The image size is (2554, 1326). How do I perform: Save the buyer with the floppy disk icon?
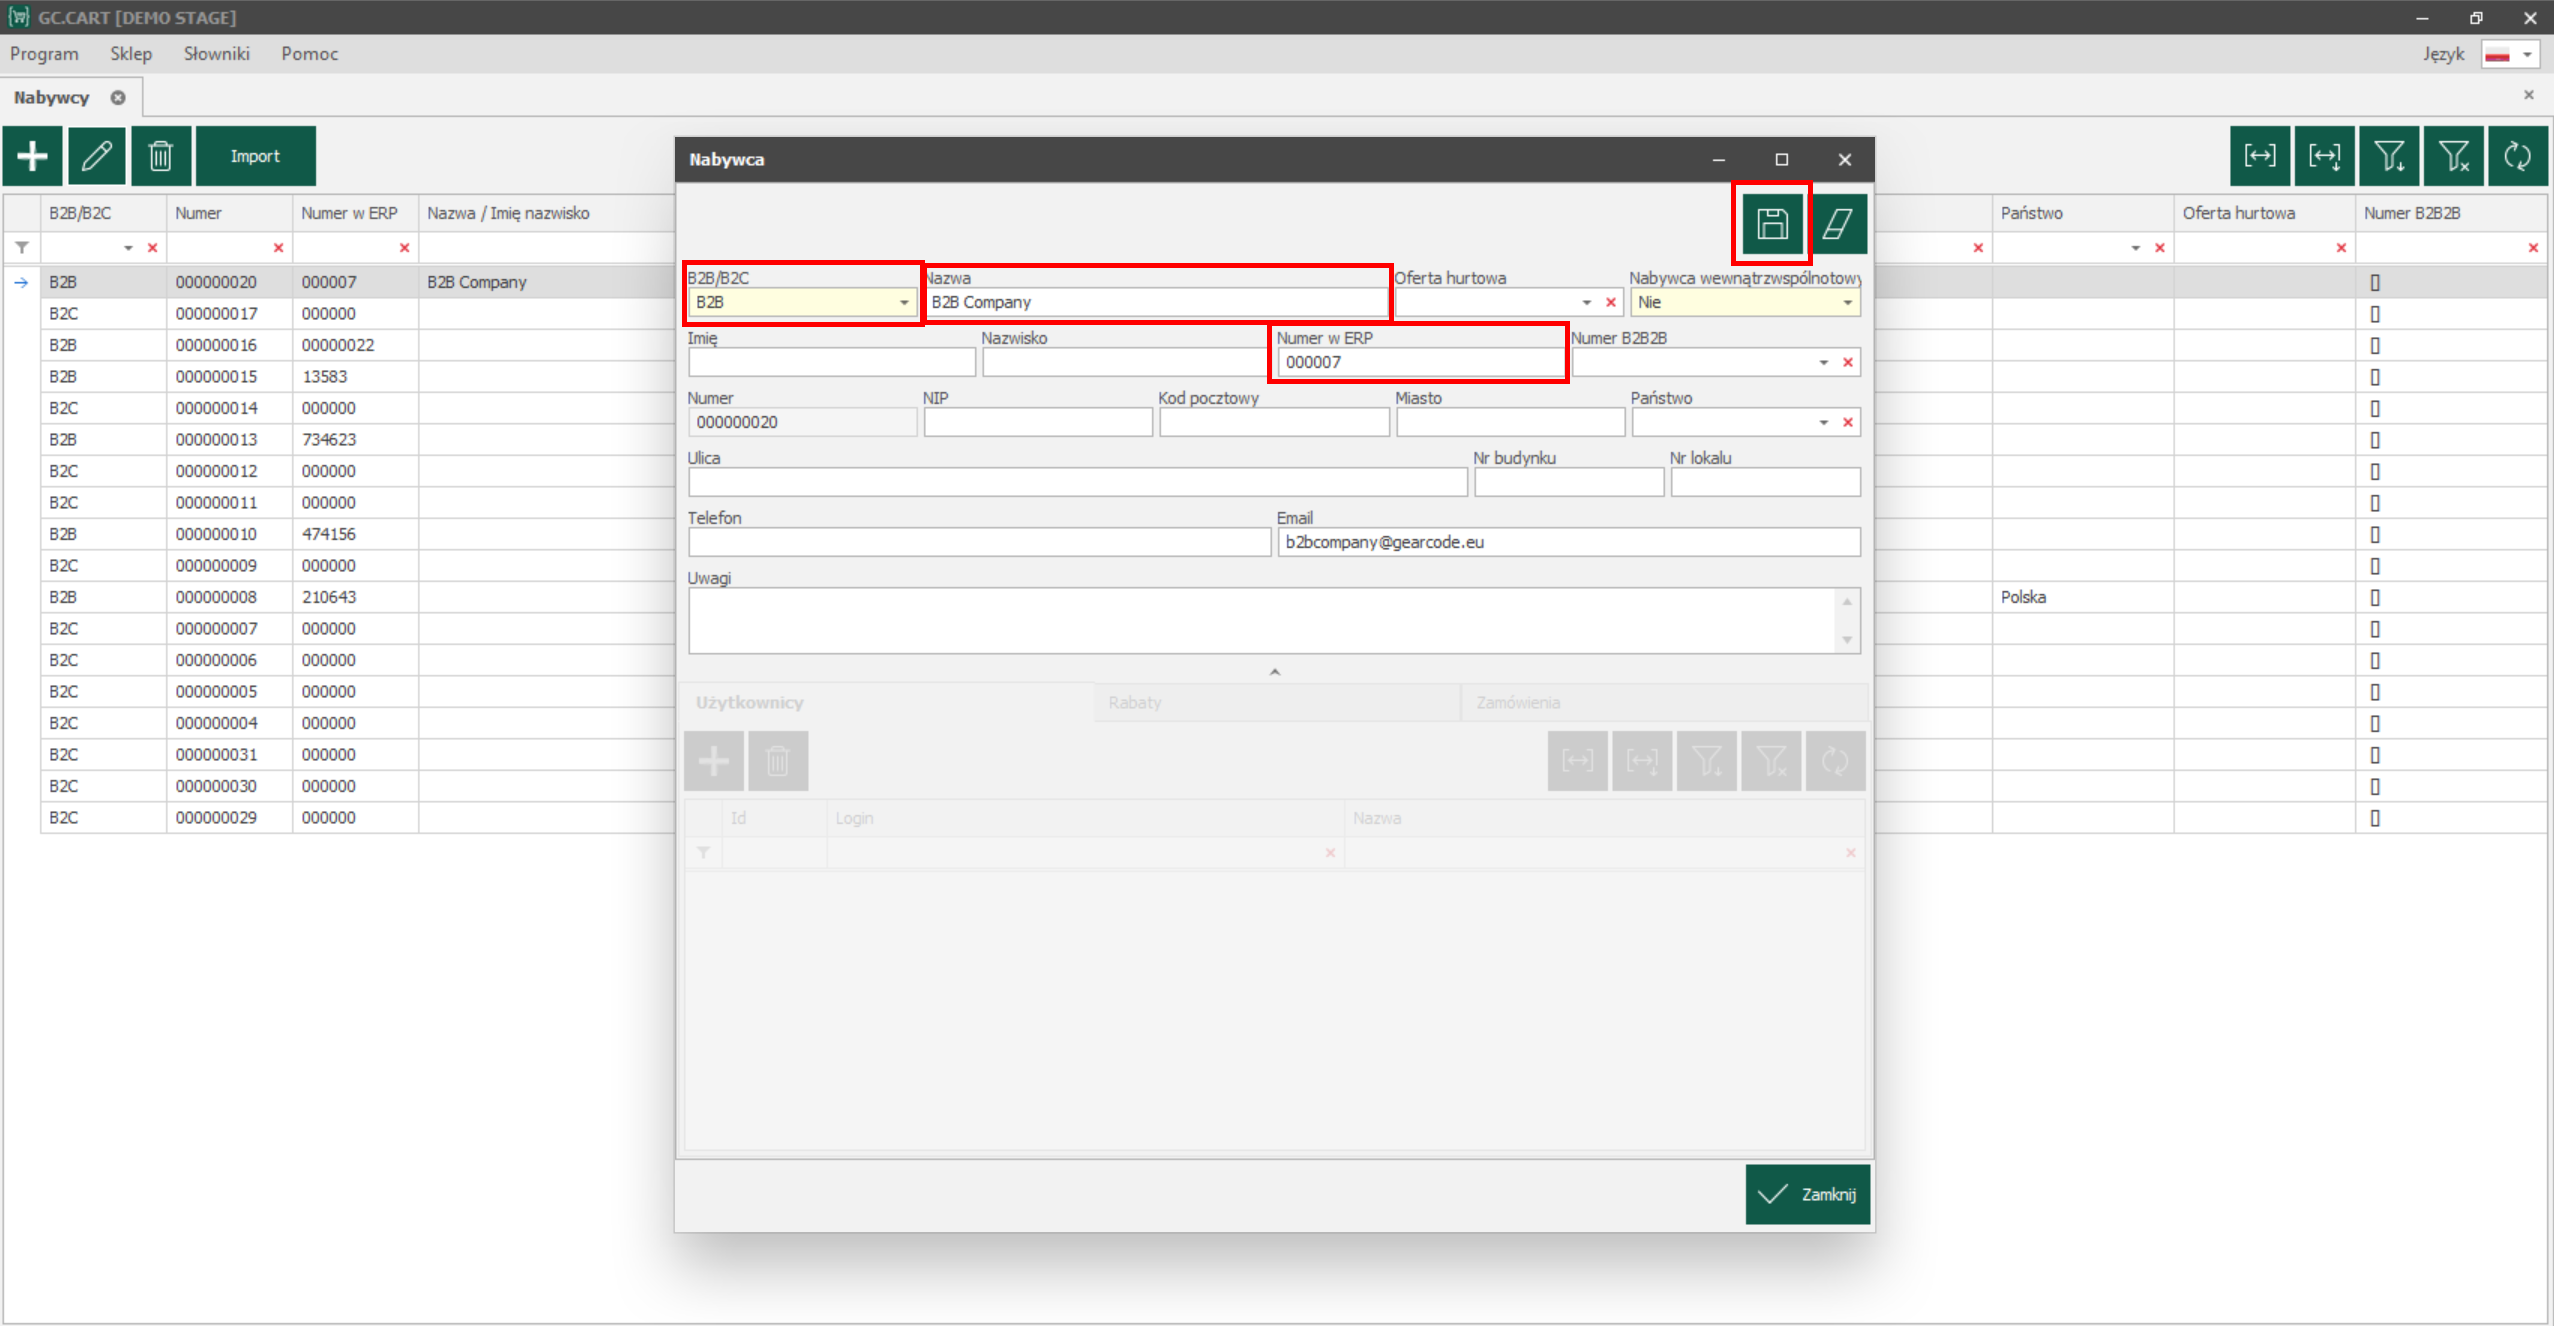coord(1772,223)
